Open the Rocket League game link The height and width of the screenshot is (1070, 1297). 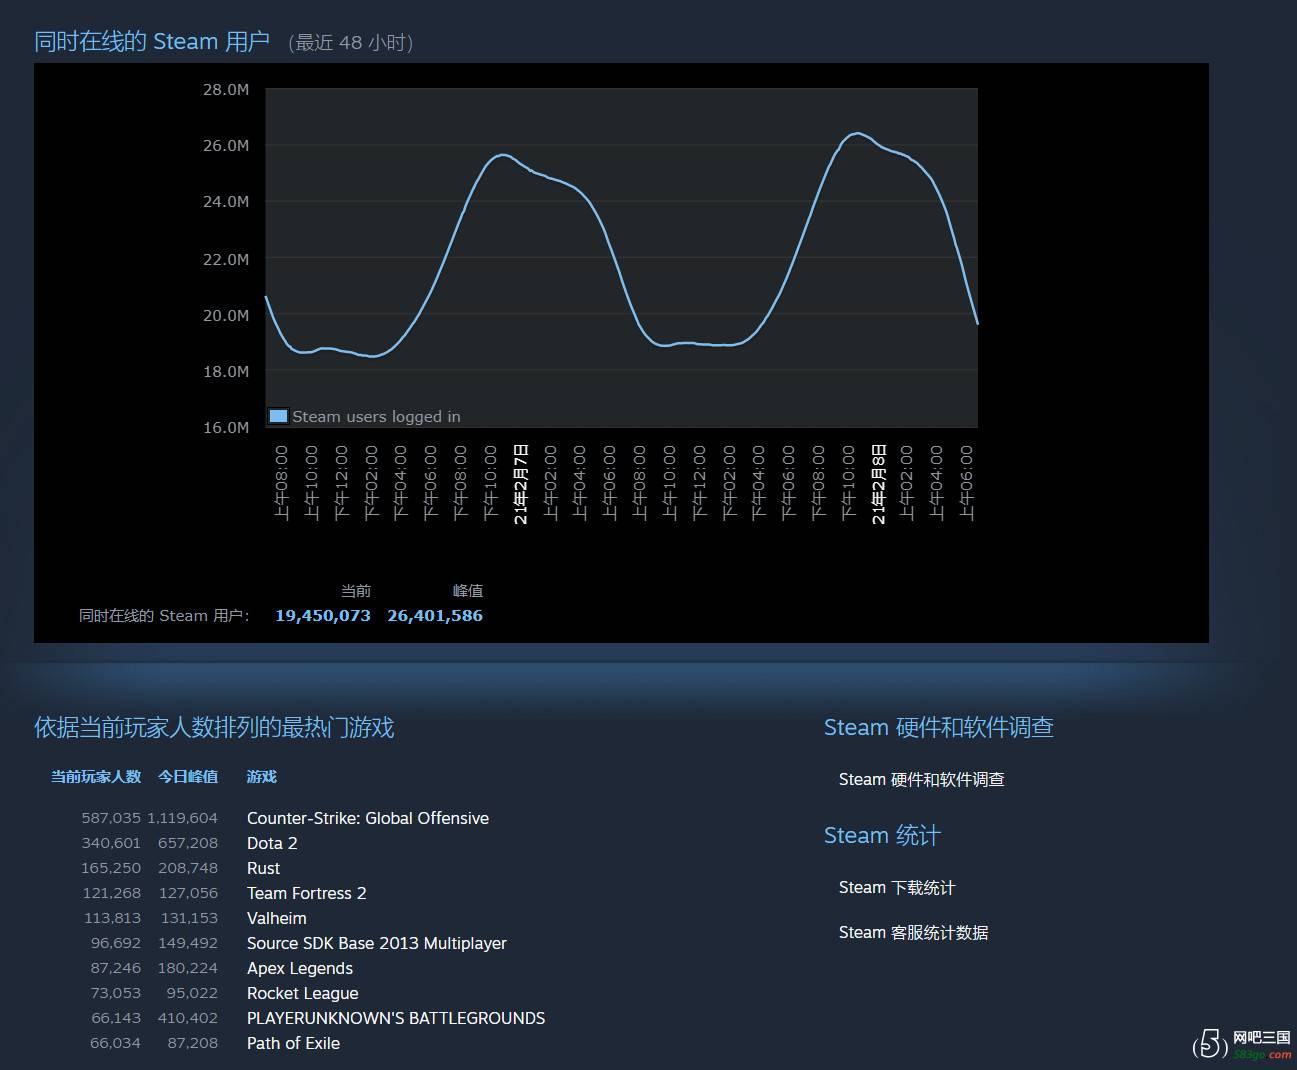pyautogui.click(x=303, y=993)
